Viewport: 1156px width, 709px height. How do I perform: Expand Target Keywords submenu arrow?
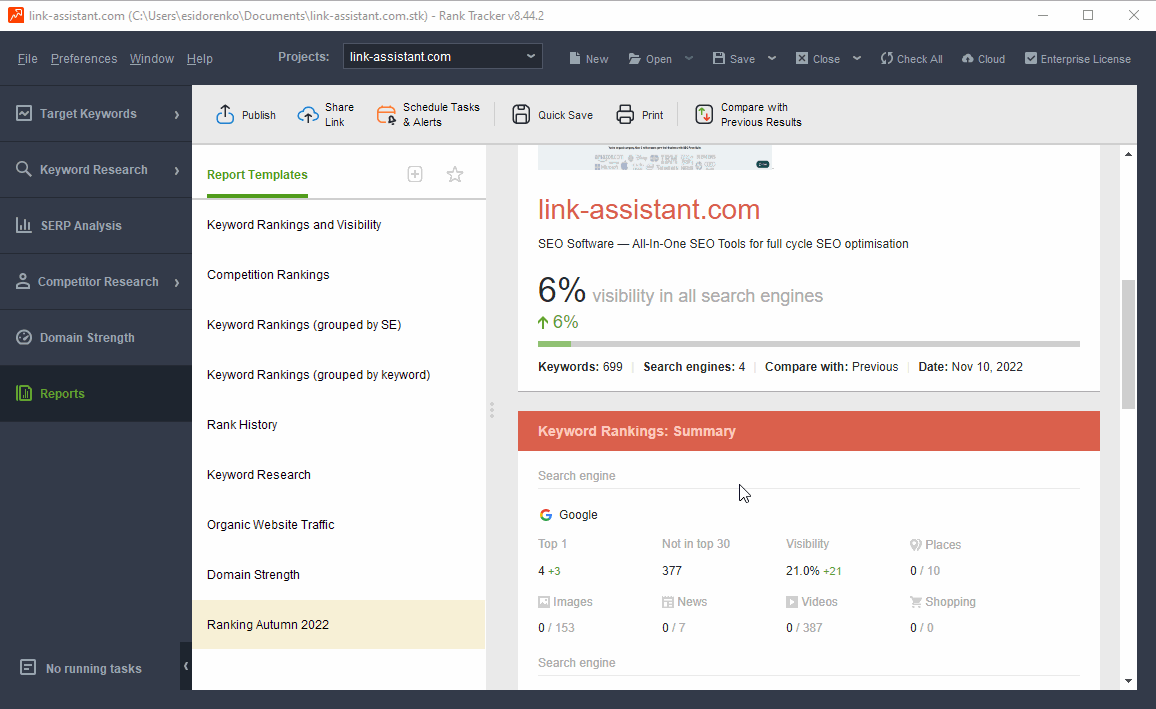[177, 114]
